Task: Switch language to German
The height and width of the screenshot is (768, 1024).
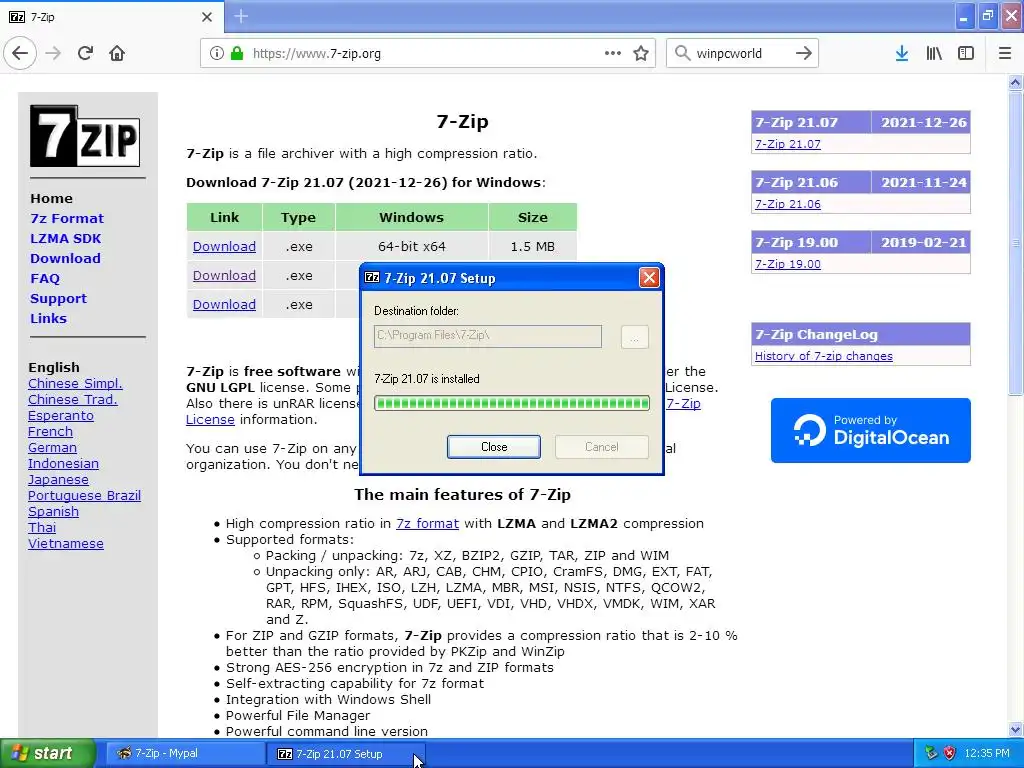Action: (52, 447)
